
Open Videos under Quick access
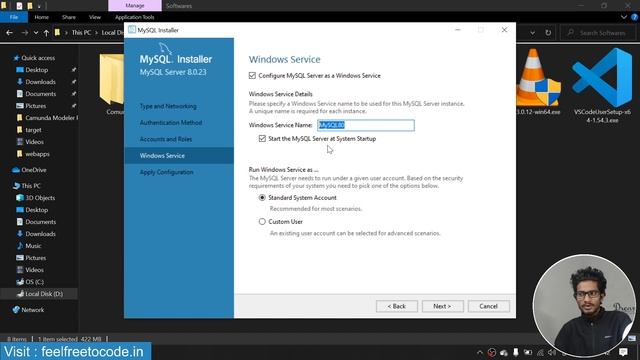[34, 142]
